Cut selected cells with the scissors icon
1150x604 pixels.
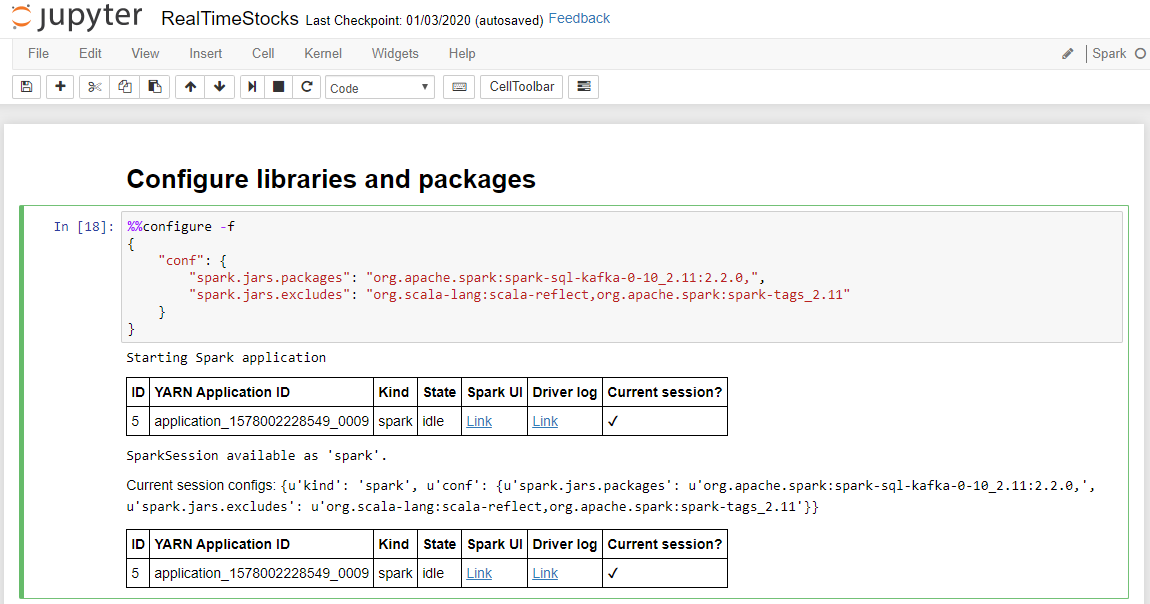[94, 86]
